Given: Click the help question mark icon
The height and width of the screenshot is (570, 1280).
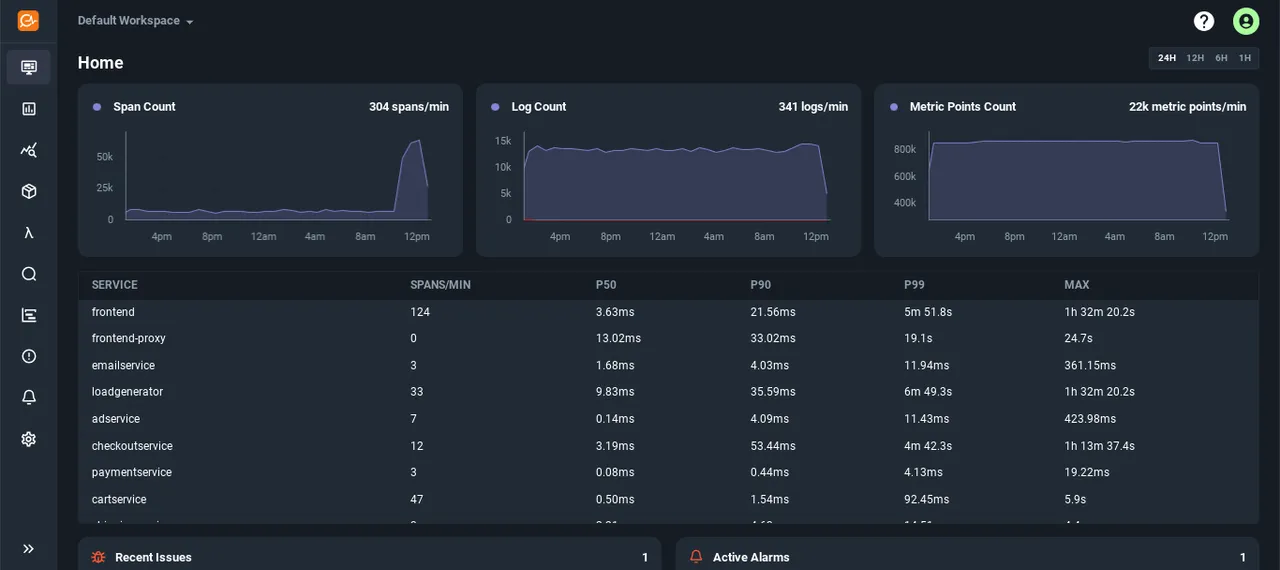Looking at the screenshot, I should point(1204,21).
